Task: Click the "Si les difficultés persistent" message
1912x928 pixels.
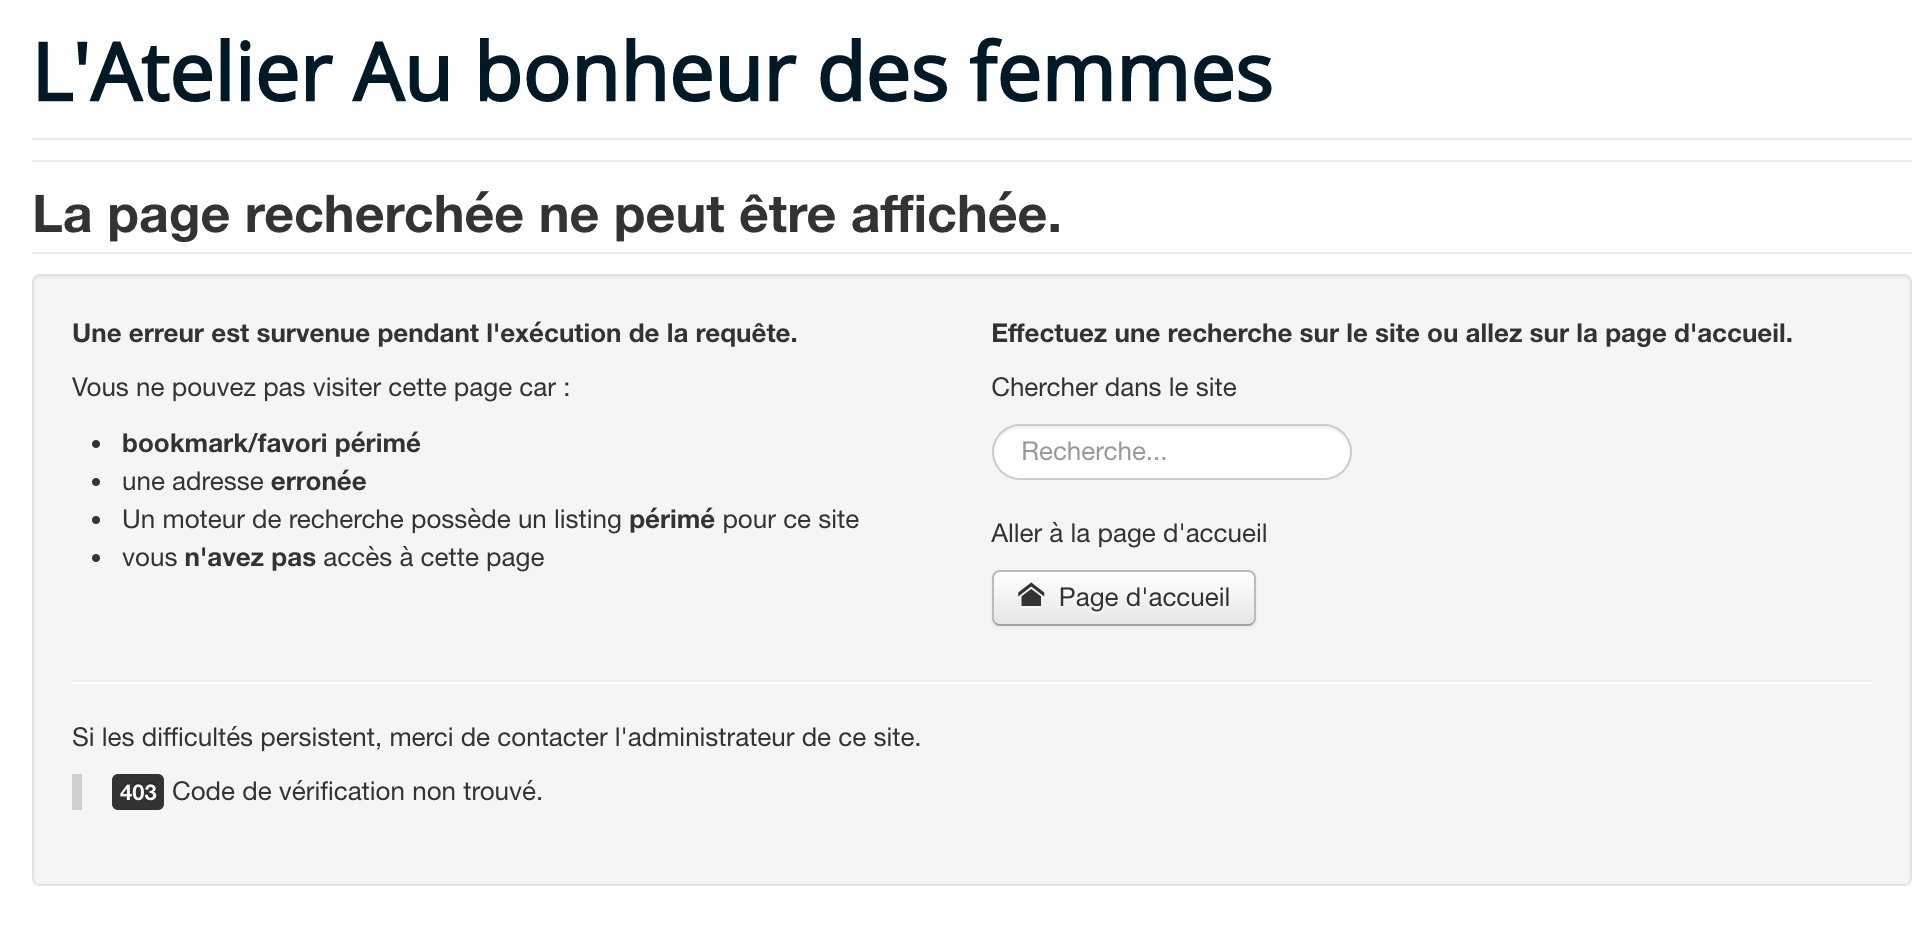Action: [496, 737]
